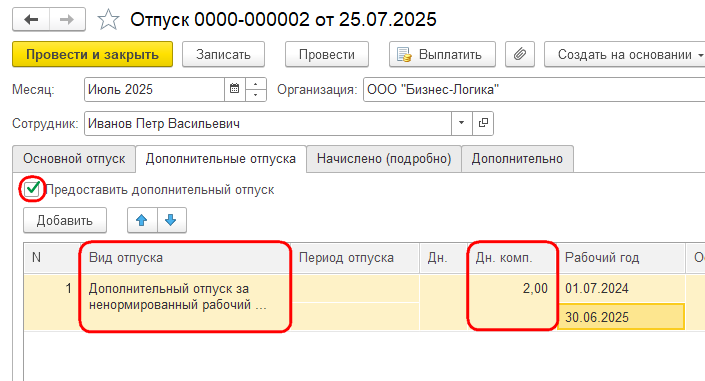Click the Выплатить button

click(442, 54)
